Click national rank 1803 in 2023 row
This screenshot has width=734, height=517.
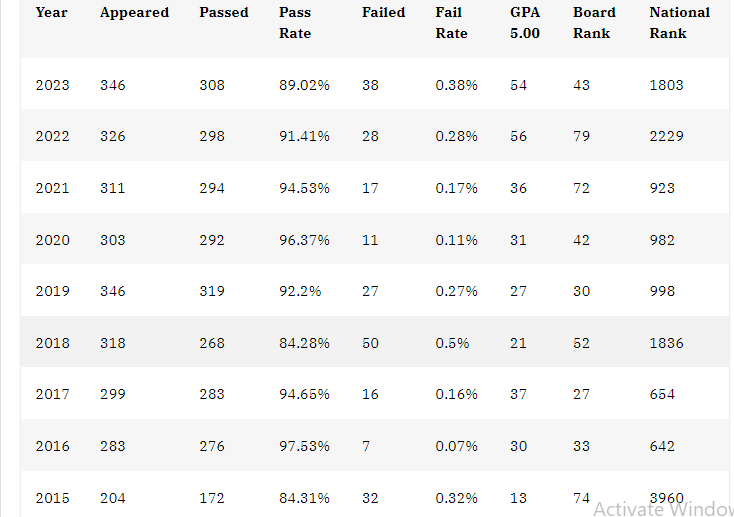(666, 85)
